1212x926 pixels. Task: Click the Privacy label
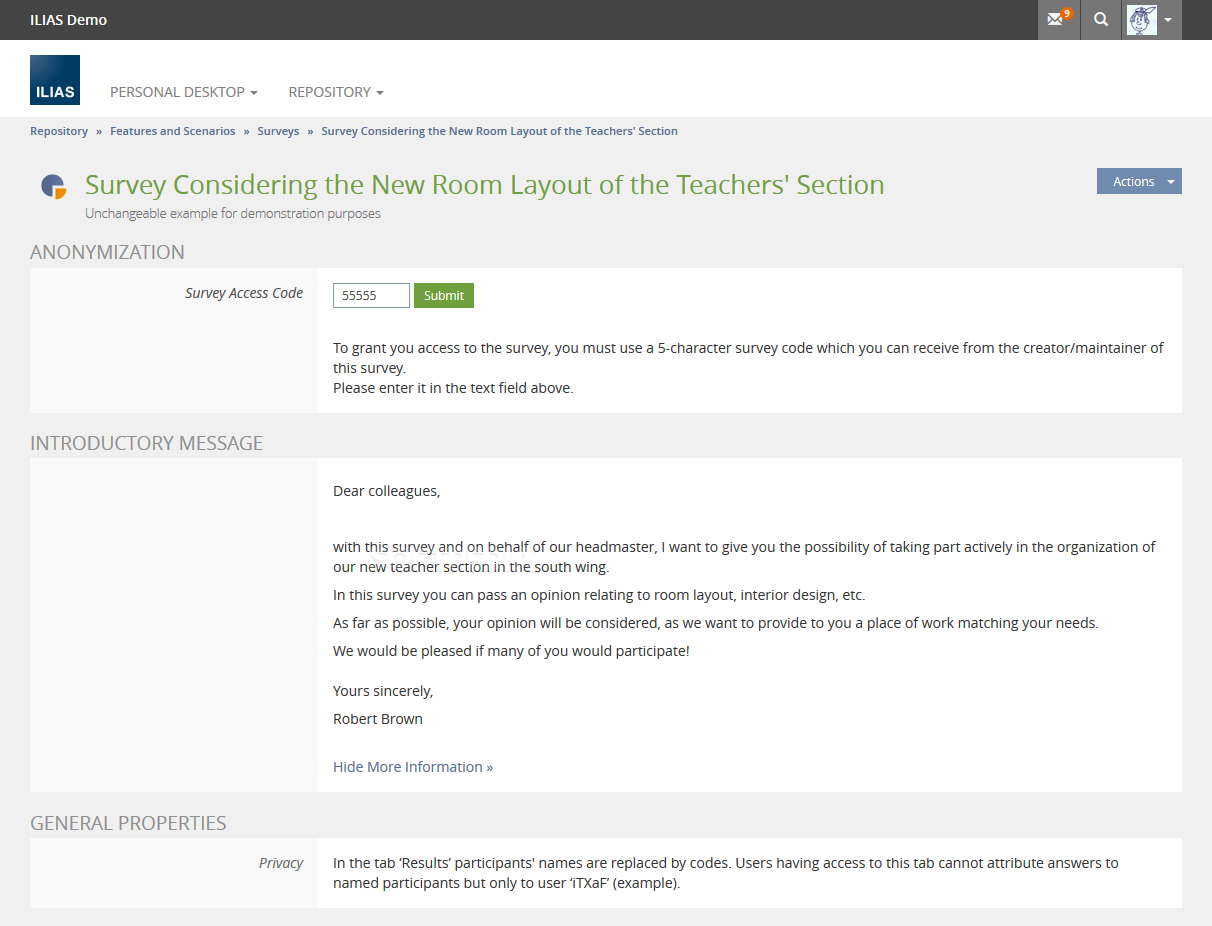(281, 863)
